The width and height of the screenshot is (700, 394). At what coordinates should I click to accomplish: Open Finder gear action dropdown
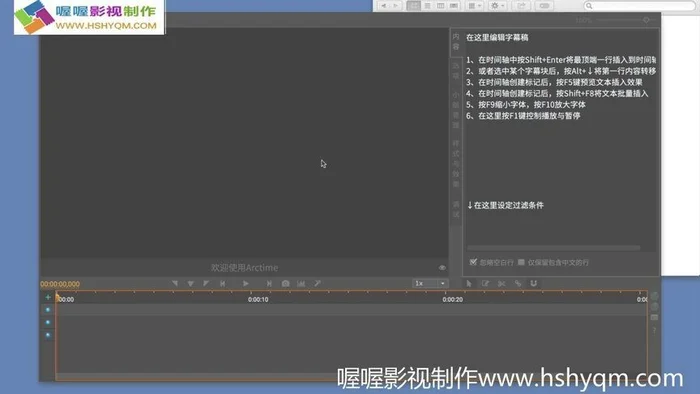click(497, 5)
